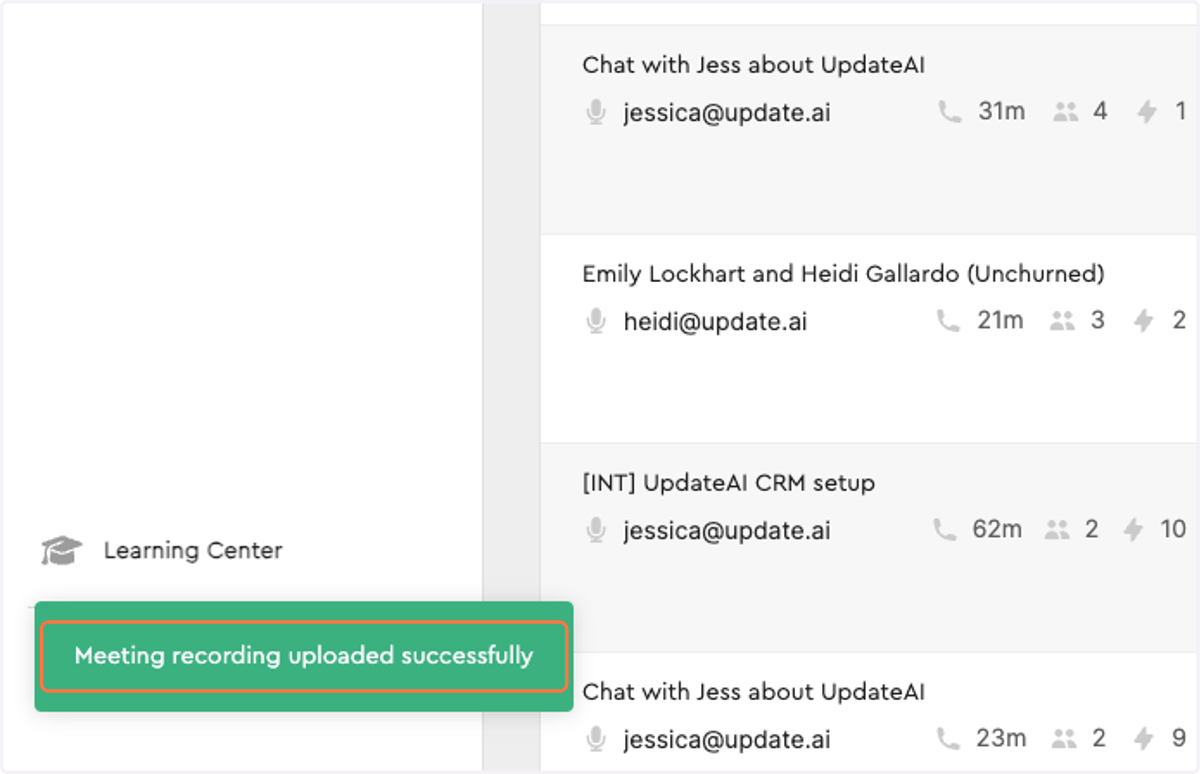Click the microphone icon beside heidi@update.ai

click(596, 321)
